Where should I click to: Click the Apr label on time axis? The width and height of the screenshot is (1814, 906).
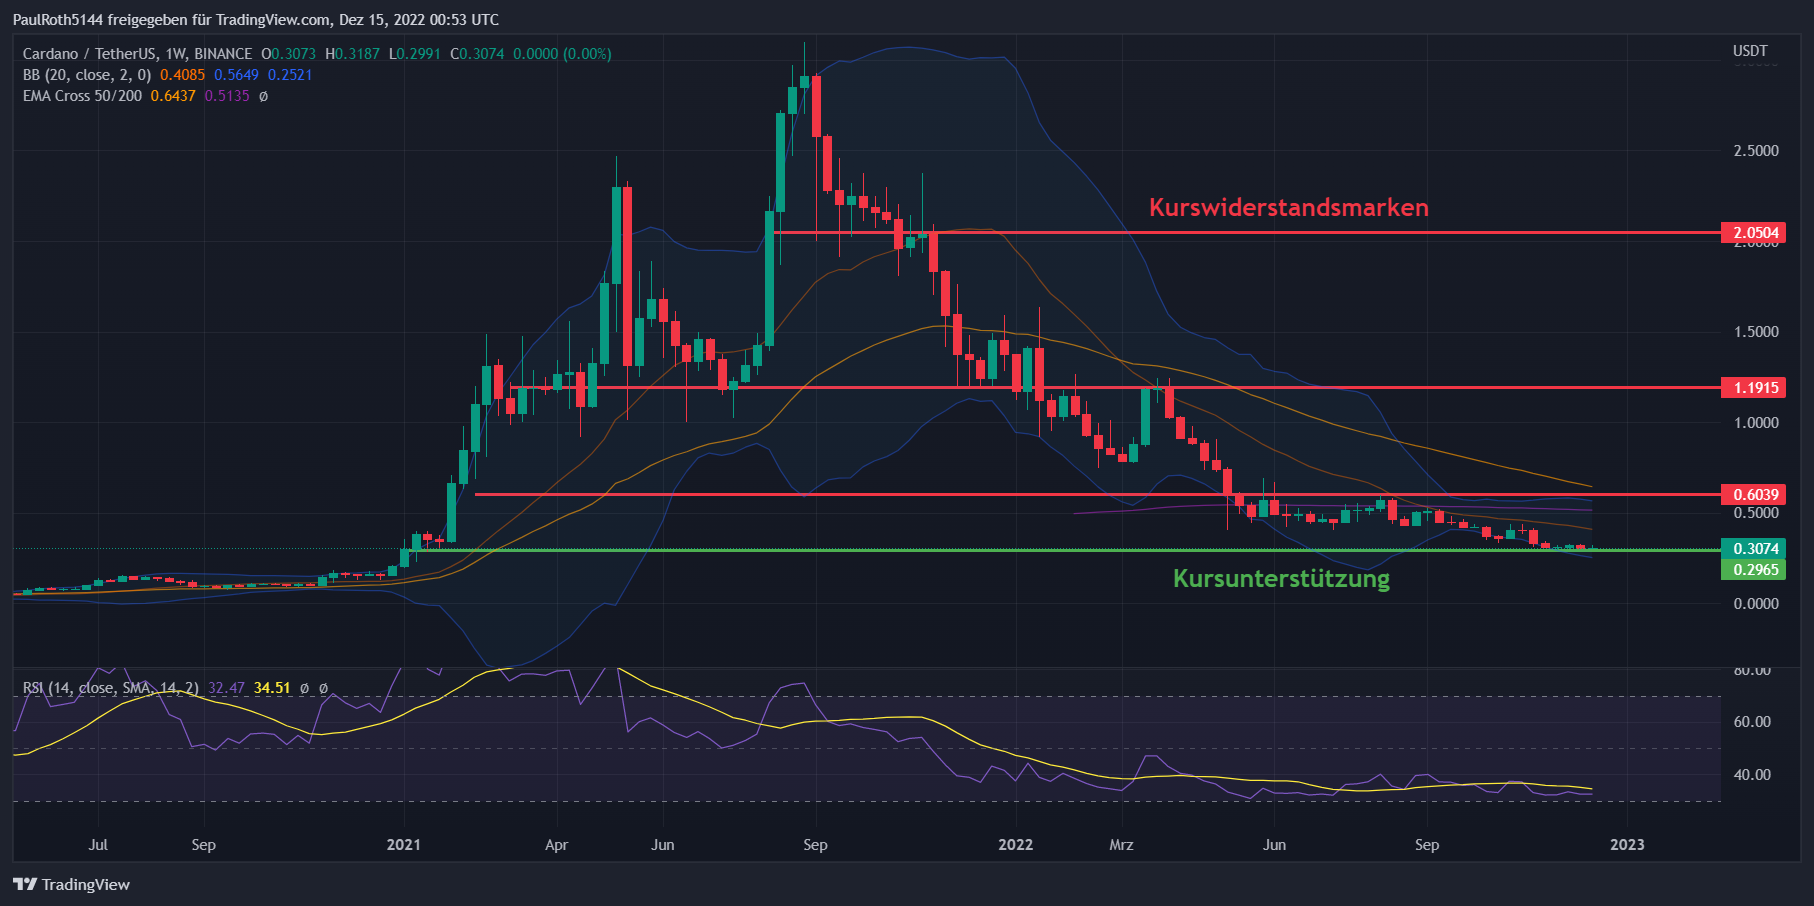pos(556,845)
